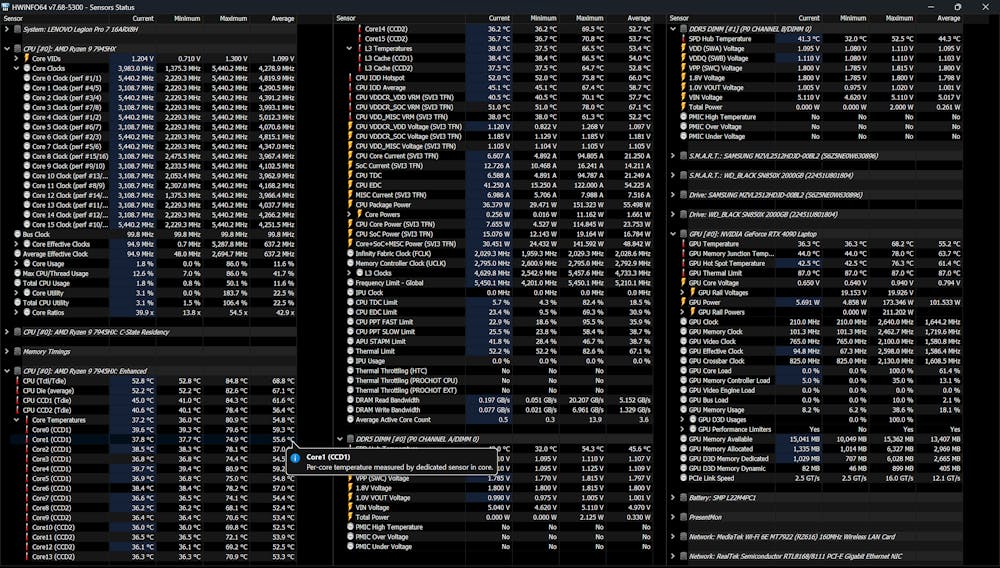Click chip icon of C-State Residency group

[17, 332]
